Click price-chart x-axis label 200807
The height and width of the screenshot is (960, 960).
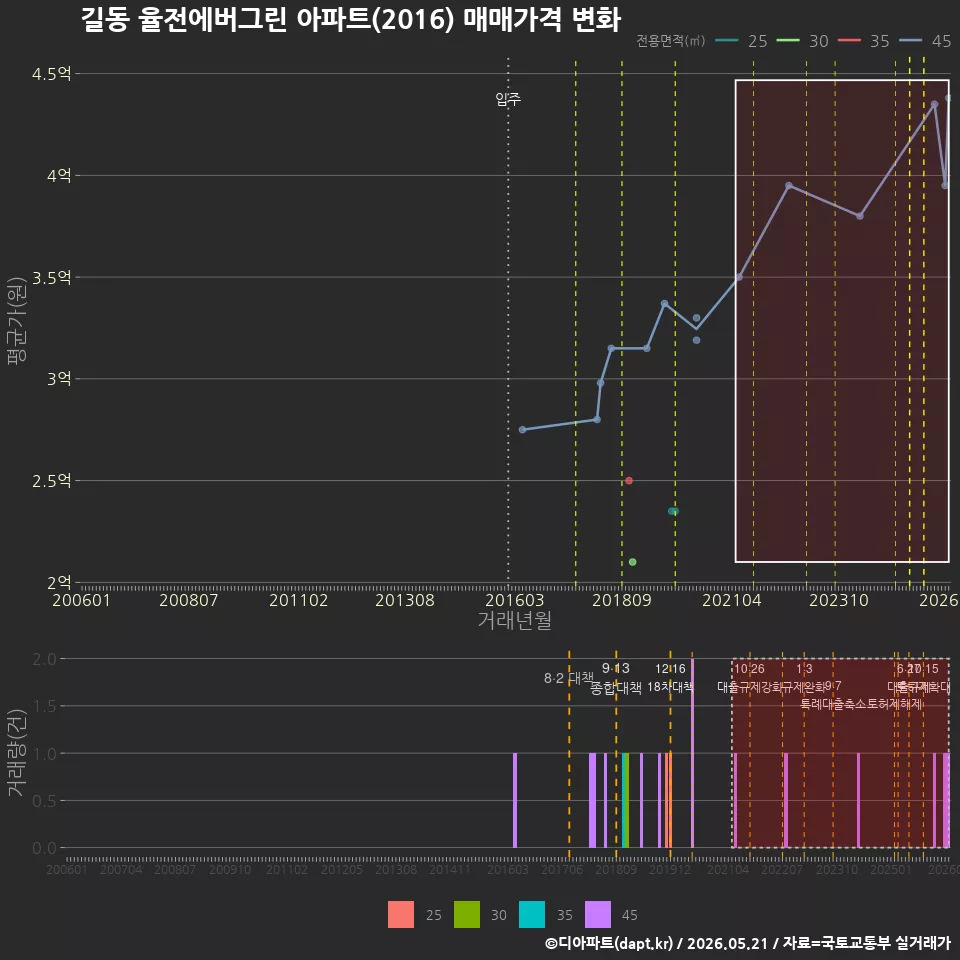click(189, 600)
